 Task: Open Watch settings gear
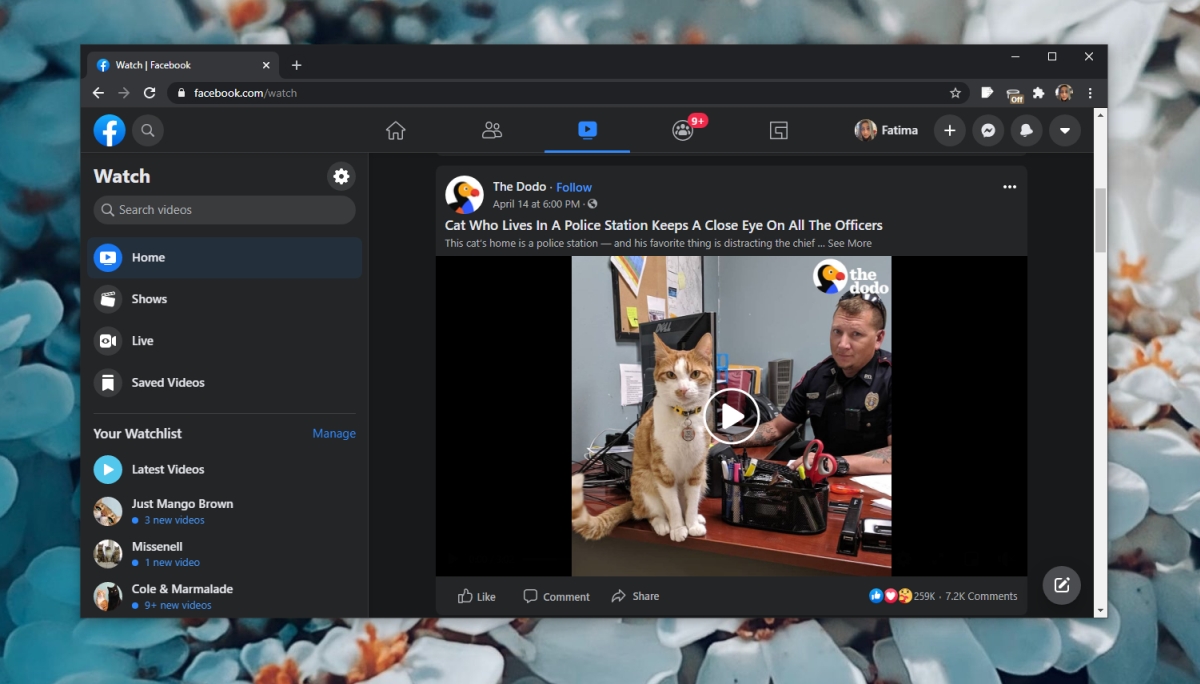(341, 176)
